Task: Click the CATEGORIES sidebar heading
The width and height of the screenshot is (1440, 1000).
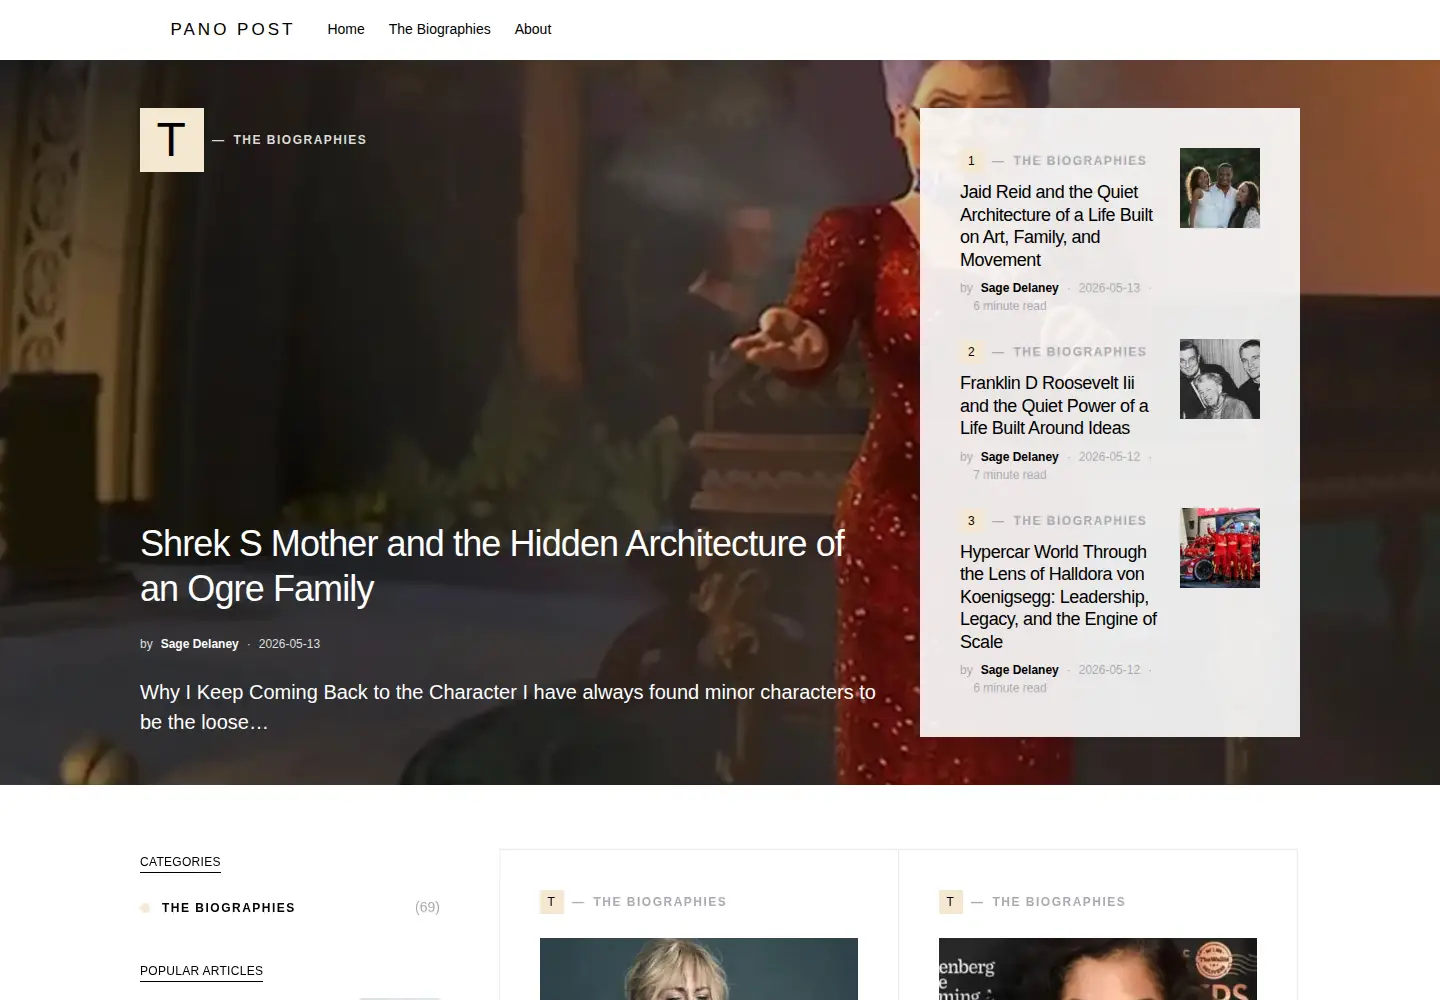Action: (x=180, y=862)
